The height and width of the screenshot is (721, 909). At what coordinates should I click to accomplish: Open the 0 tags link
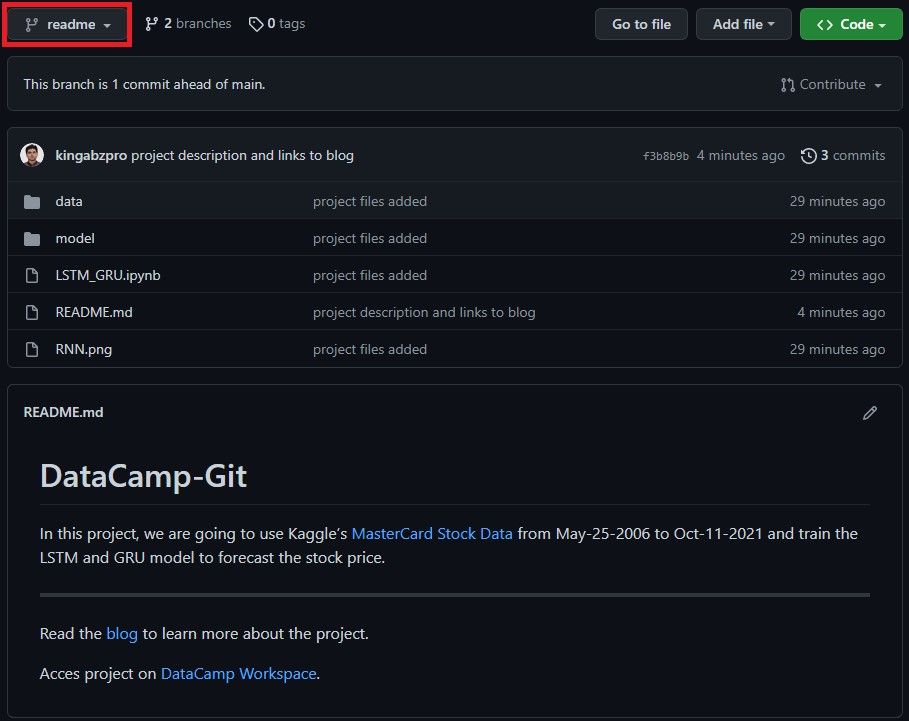tap(277, 24)
